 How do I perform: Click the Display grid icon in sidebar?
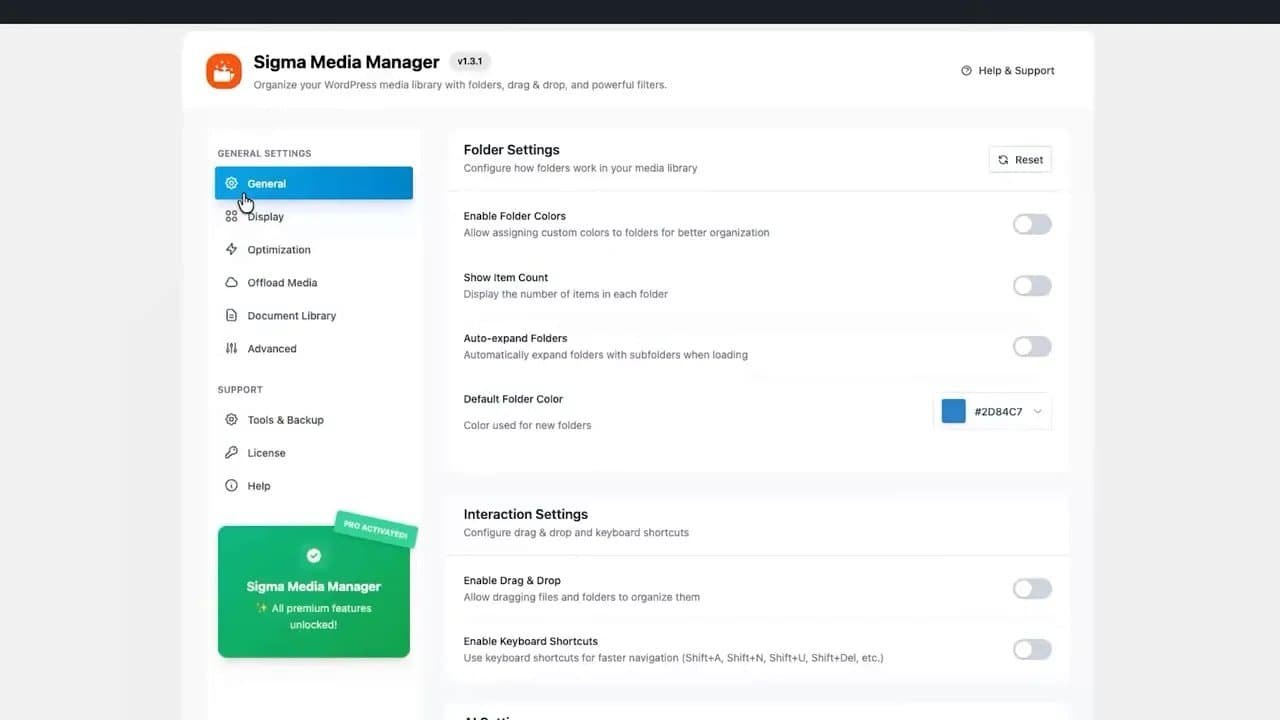point(231,216)
